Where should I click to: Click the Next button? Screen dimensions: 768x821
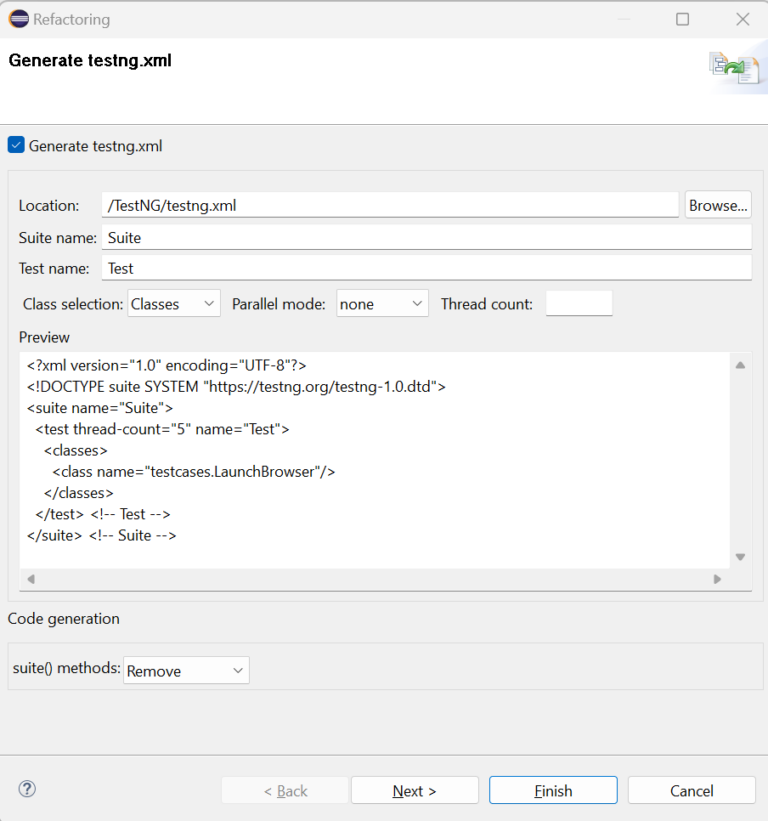(x=414, y=789)
